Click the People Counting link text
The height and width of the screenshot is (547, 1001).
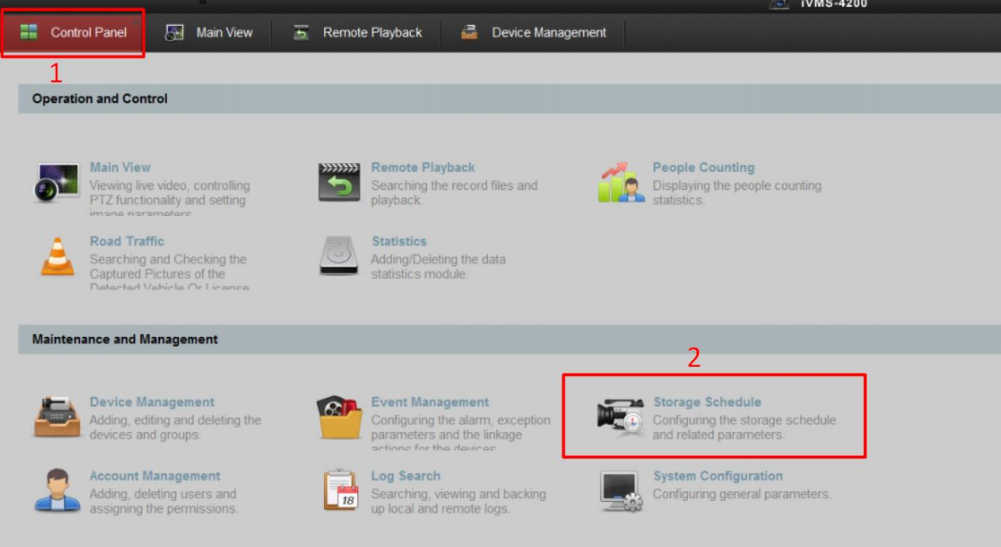703,167
